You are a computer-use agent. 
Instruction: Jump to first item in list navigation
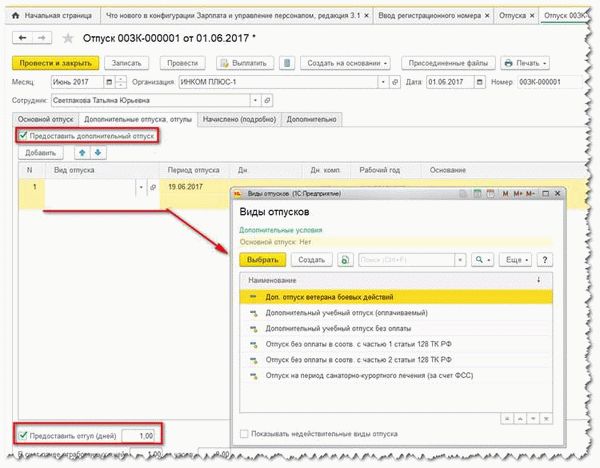click(507, 419)
